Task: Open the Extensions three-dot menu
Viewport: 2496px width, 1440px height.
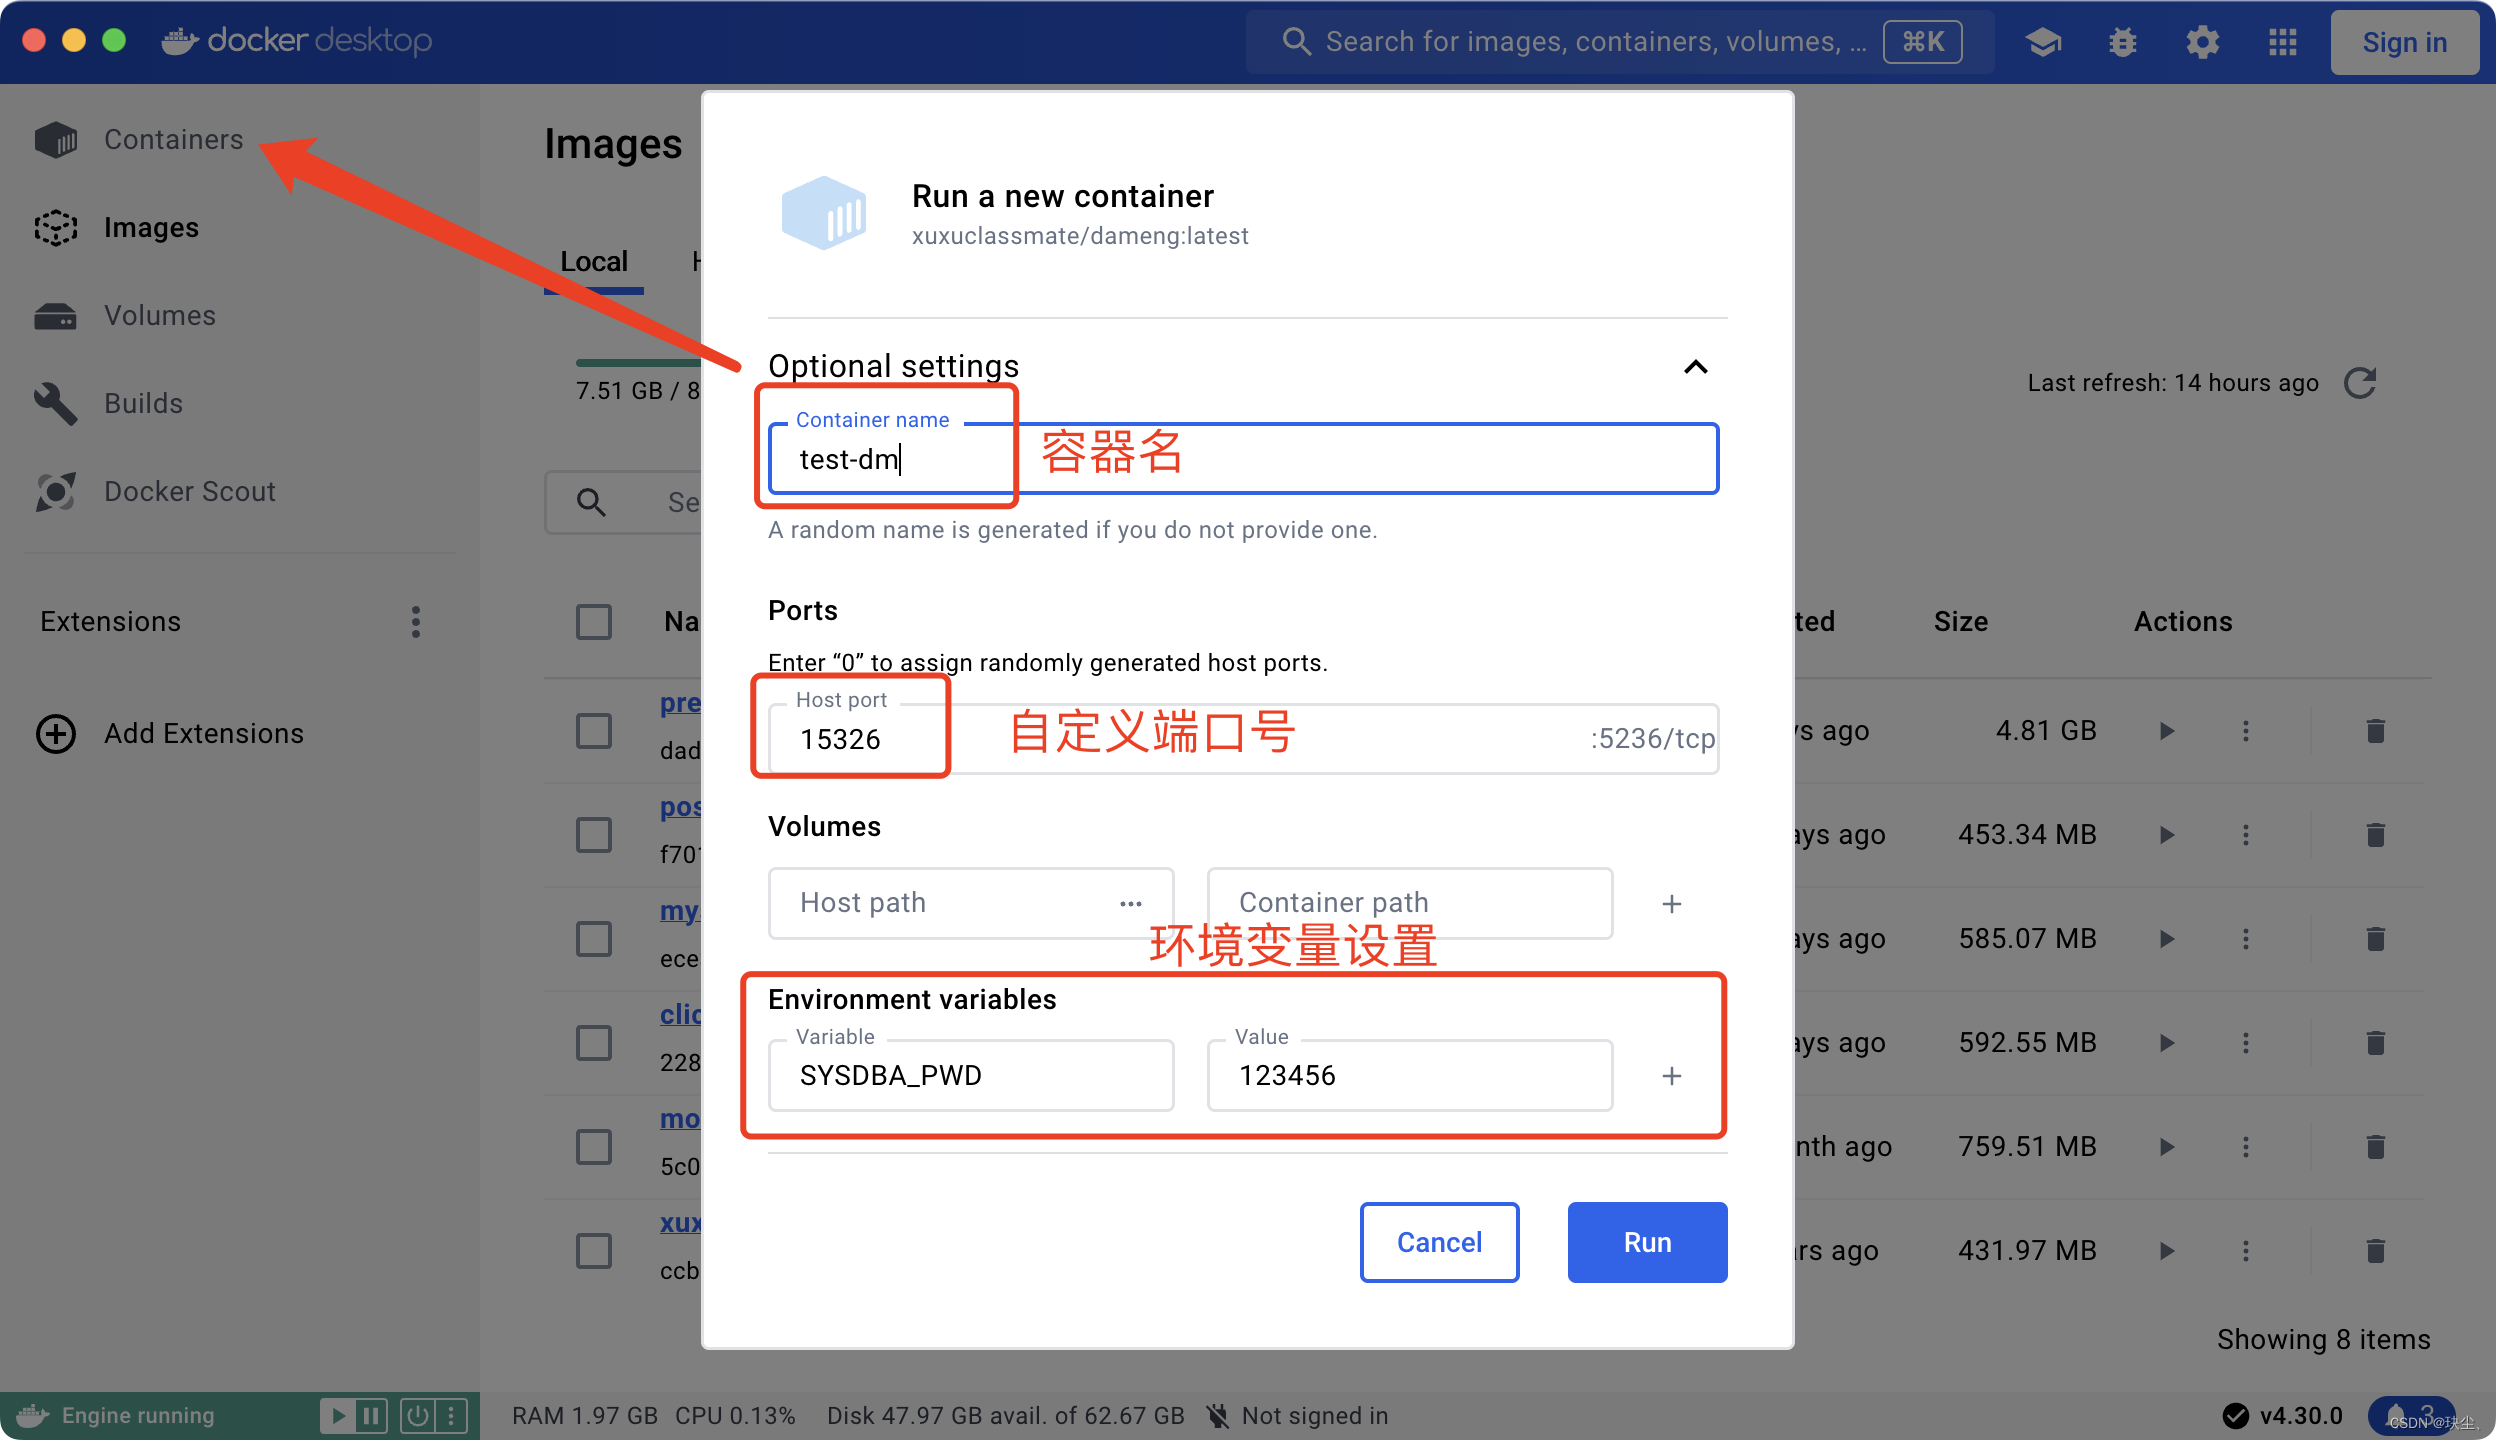Action: [x=416, y=621]
